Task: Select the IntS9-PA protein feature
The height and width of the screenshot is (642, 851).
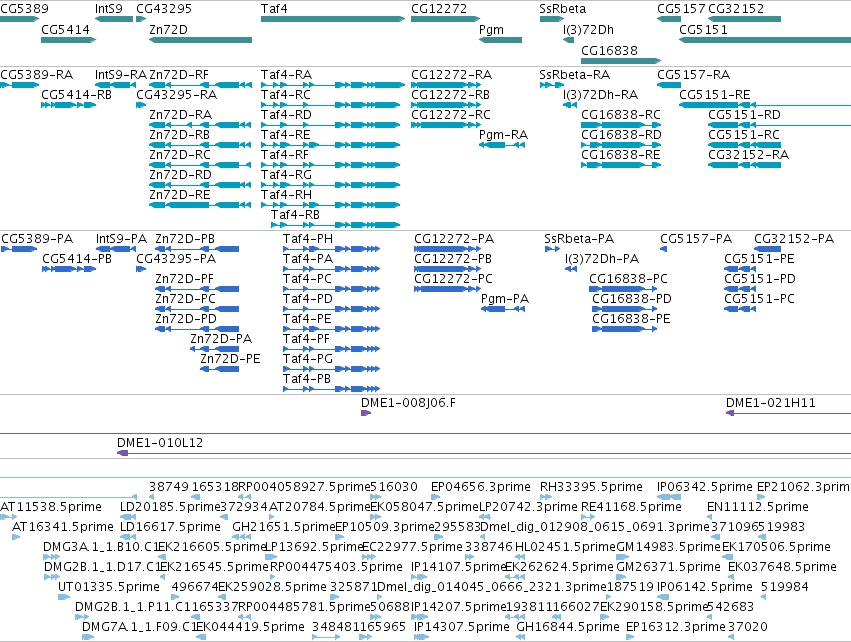Action: pos(116,249)
